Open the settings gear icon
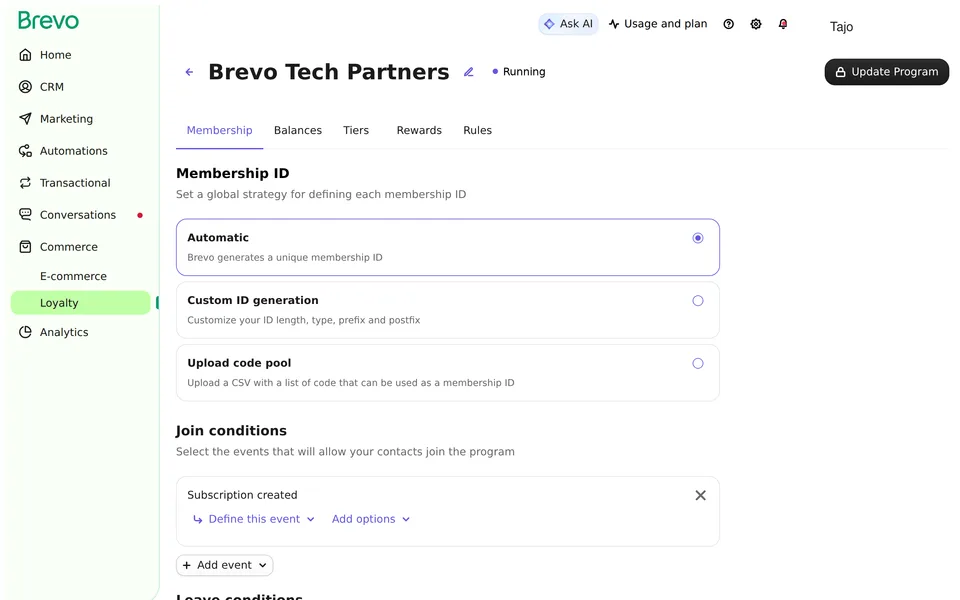 (756, 24)
